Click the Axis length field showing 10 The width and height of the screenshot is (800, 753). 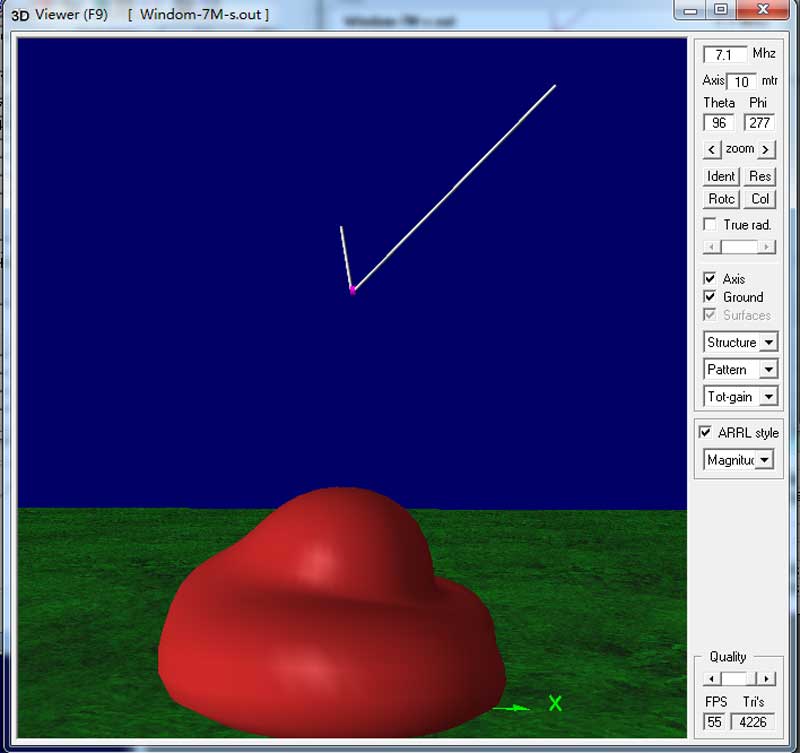[x=741, y=82]
